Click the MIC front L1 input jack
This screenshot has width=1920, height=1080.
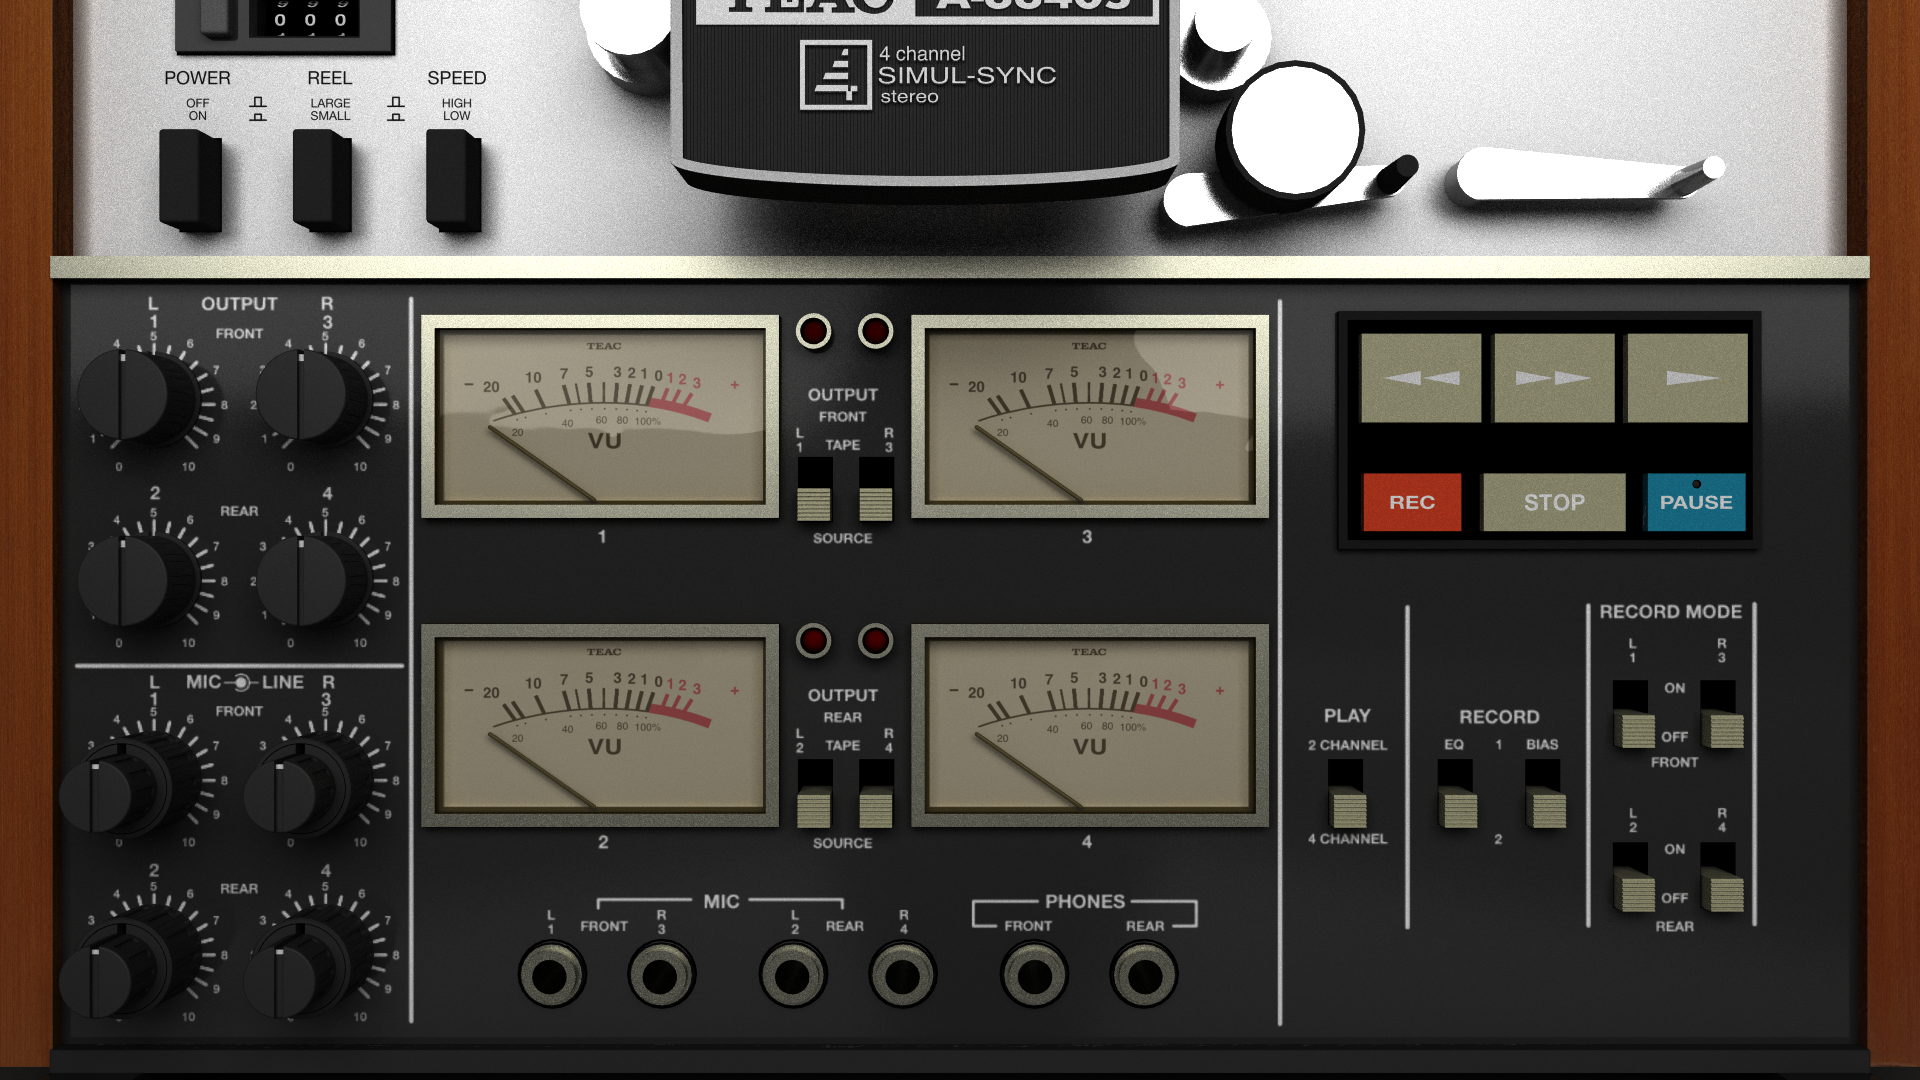point(552,975)
